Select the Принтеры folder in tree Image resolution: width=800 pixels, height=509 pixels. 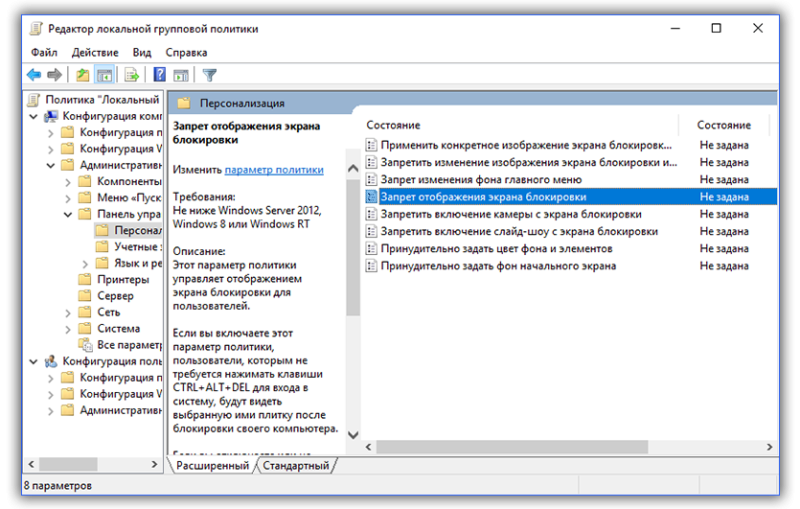(115, 280)
